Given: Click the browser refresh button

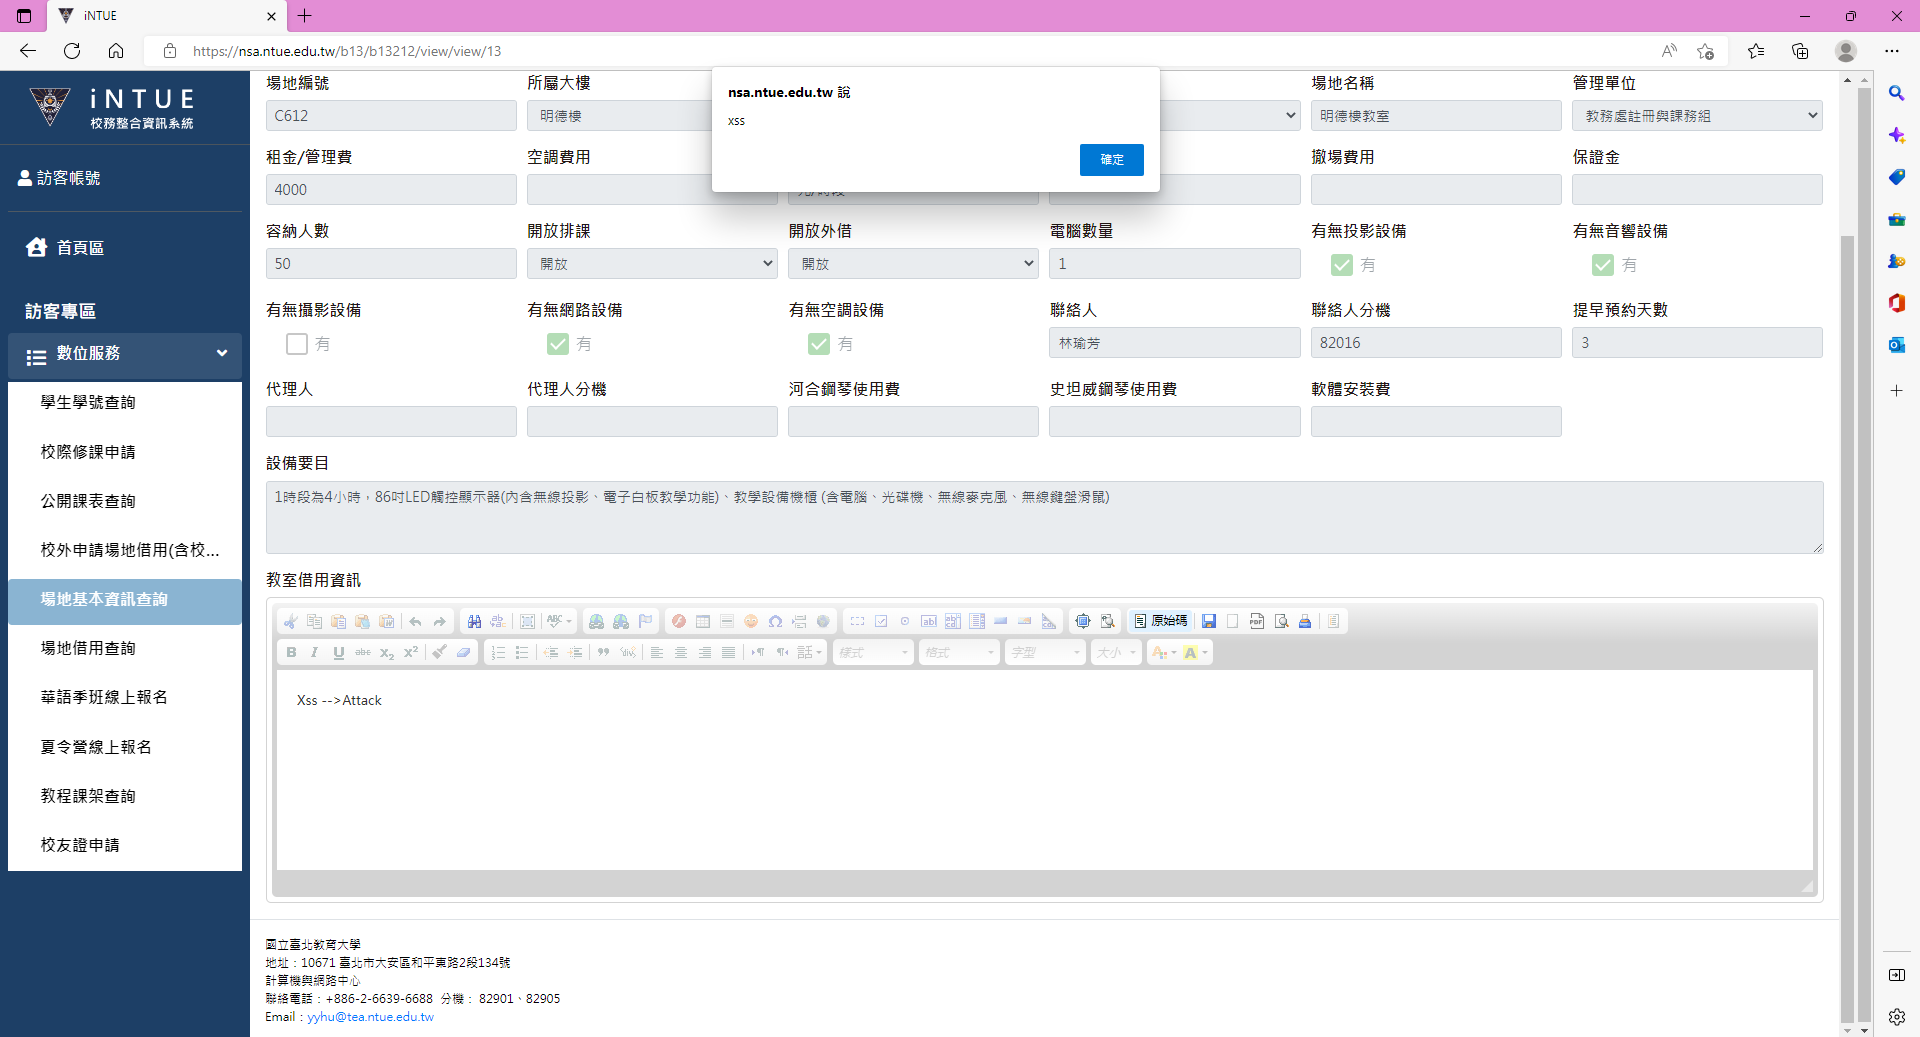Looking at the screenshot, I should click(72, 51).
